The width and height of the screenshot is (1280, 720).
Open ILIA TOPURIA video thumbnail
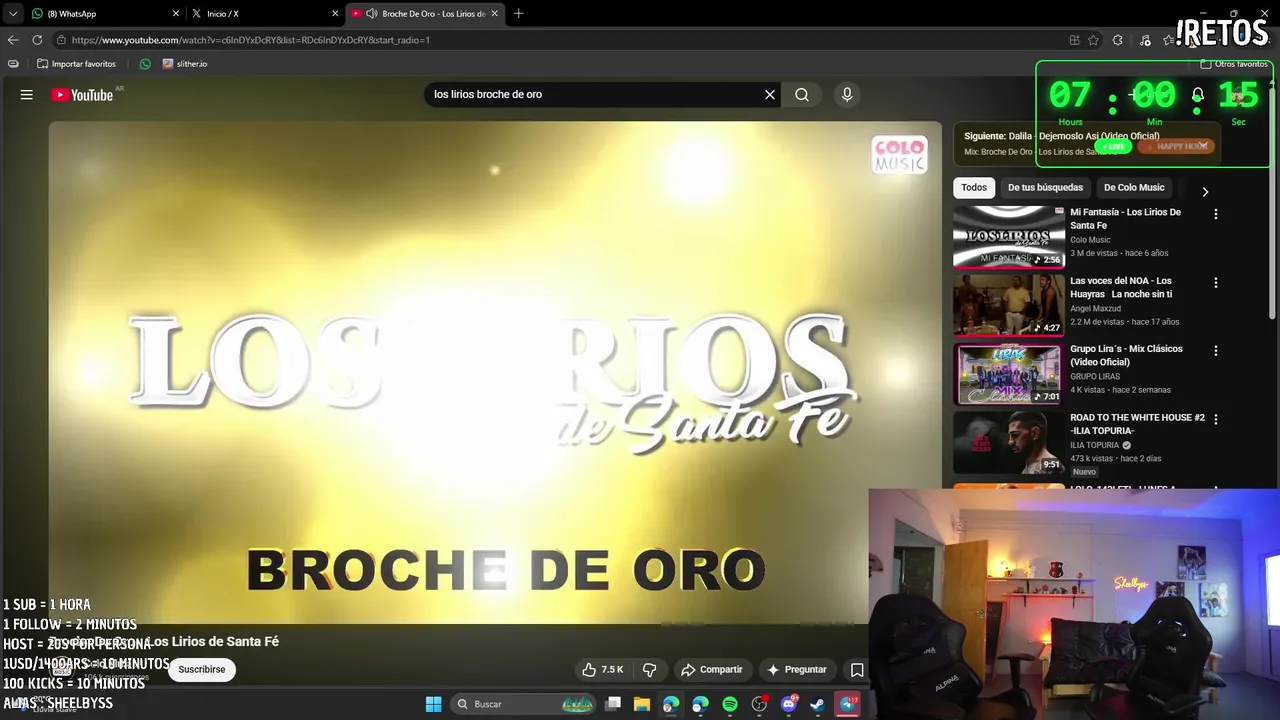tap(1008, 442)
